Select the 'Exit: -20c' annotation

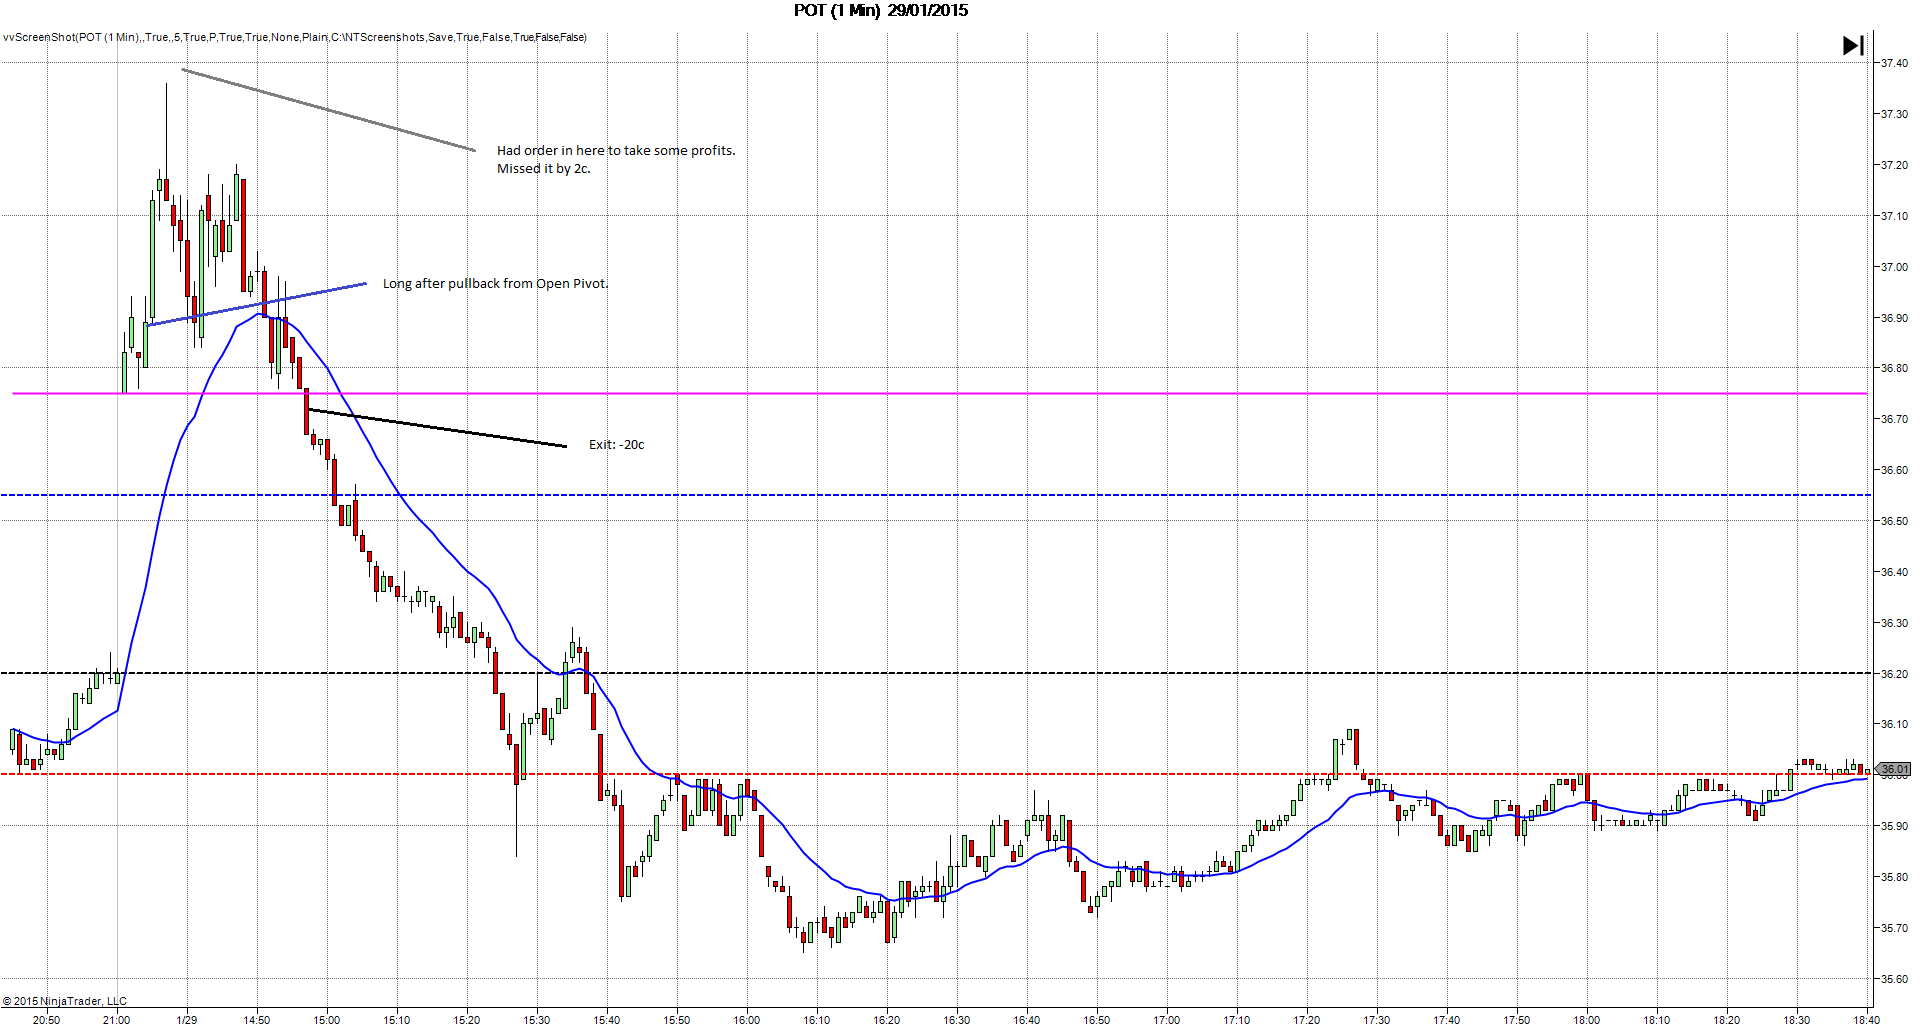pyautogui.click(x=616, y=445)
